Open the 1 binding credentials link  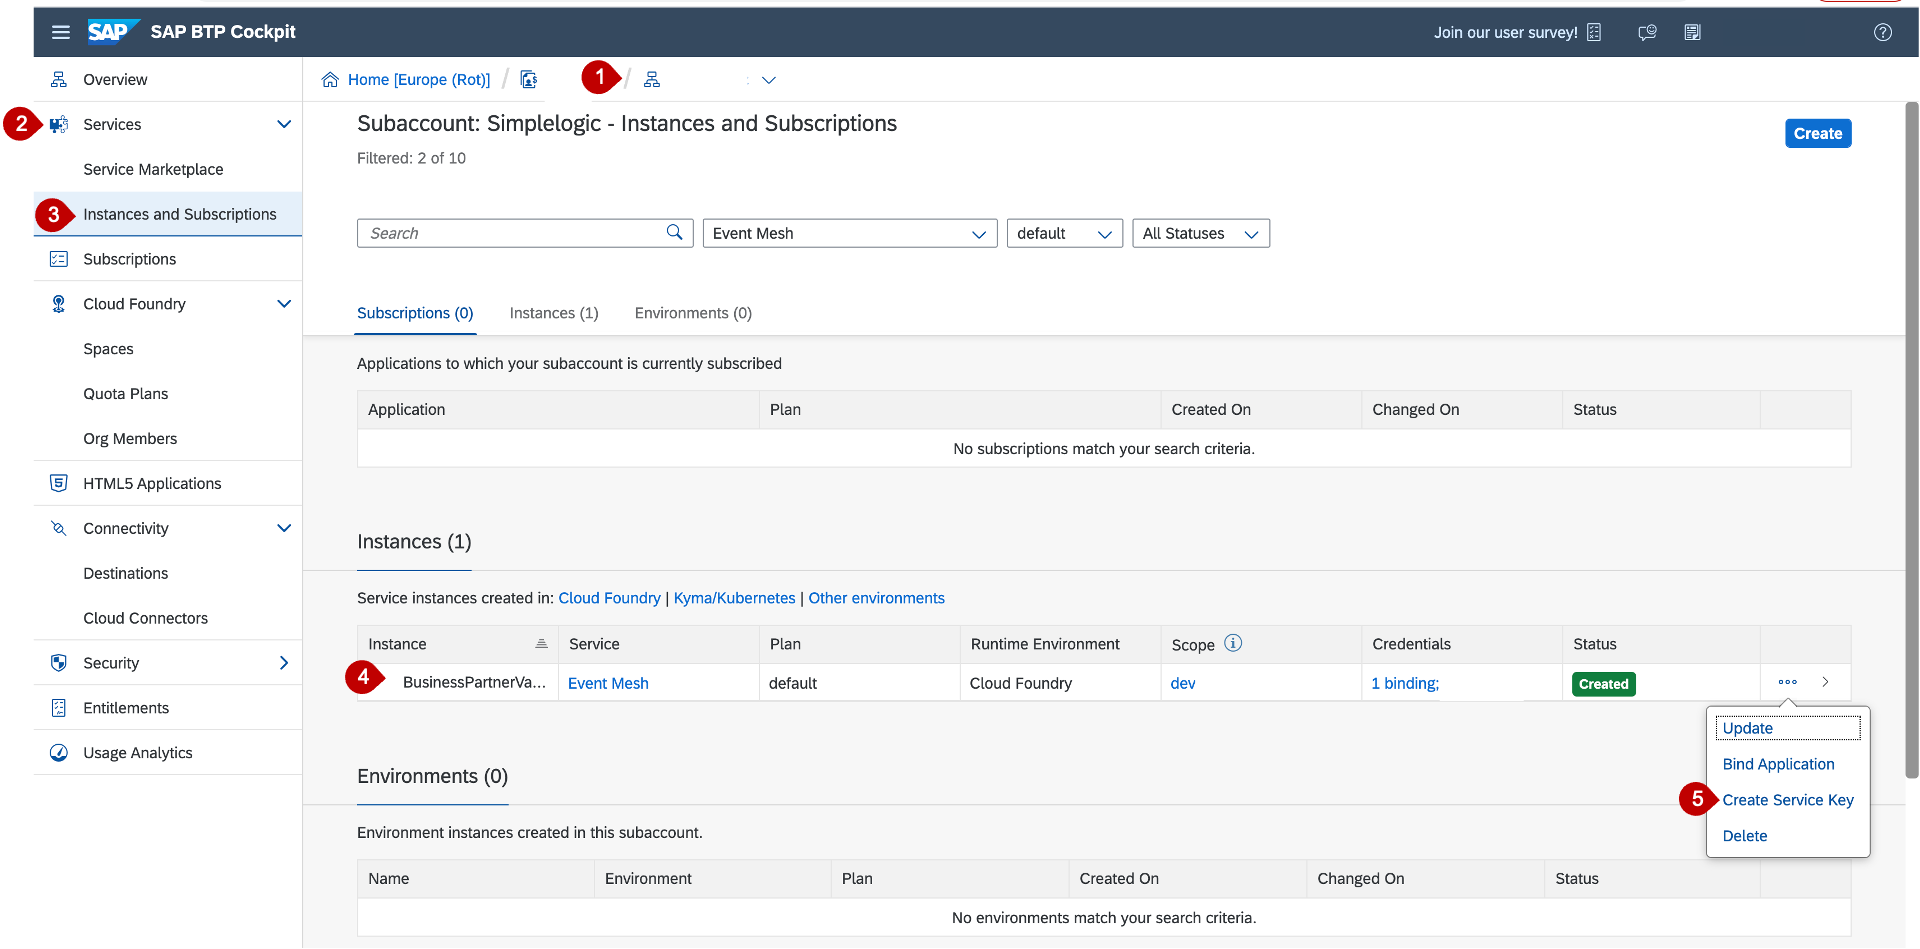[1404, 683]
